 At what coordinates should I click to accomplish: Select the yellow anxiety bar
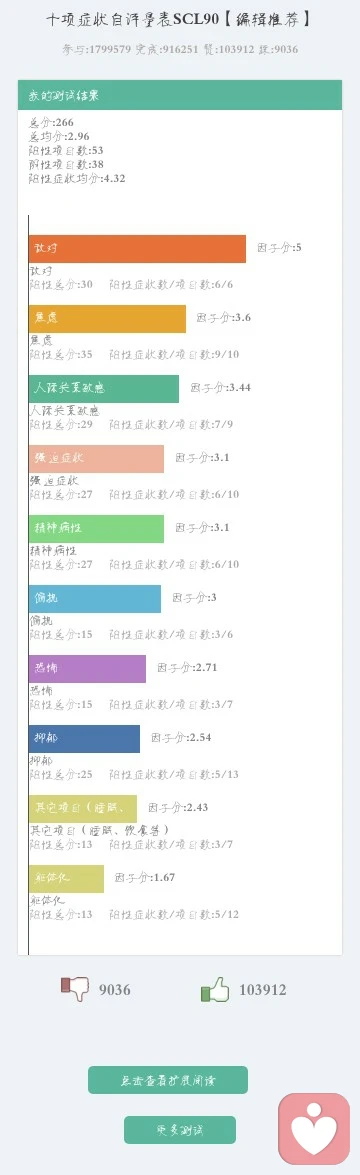click(107, 318)
